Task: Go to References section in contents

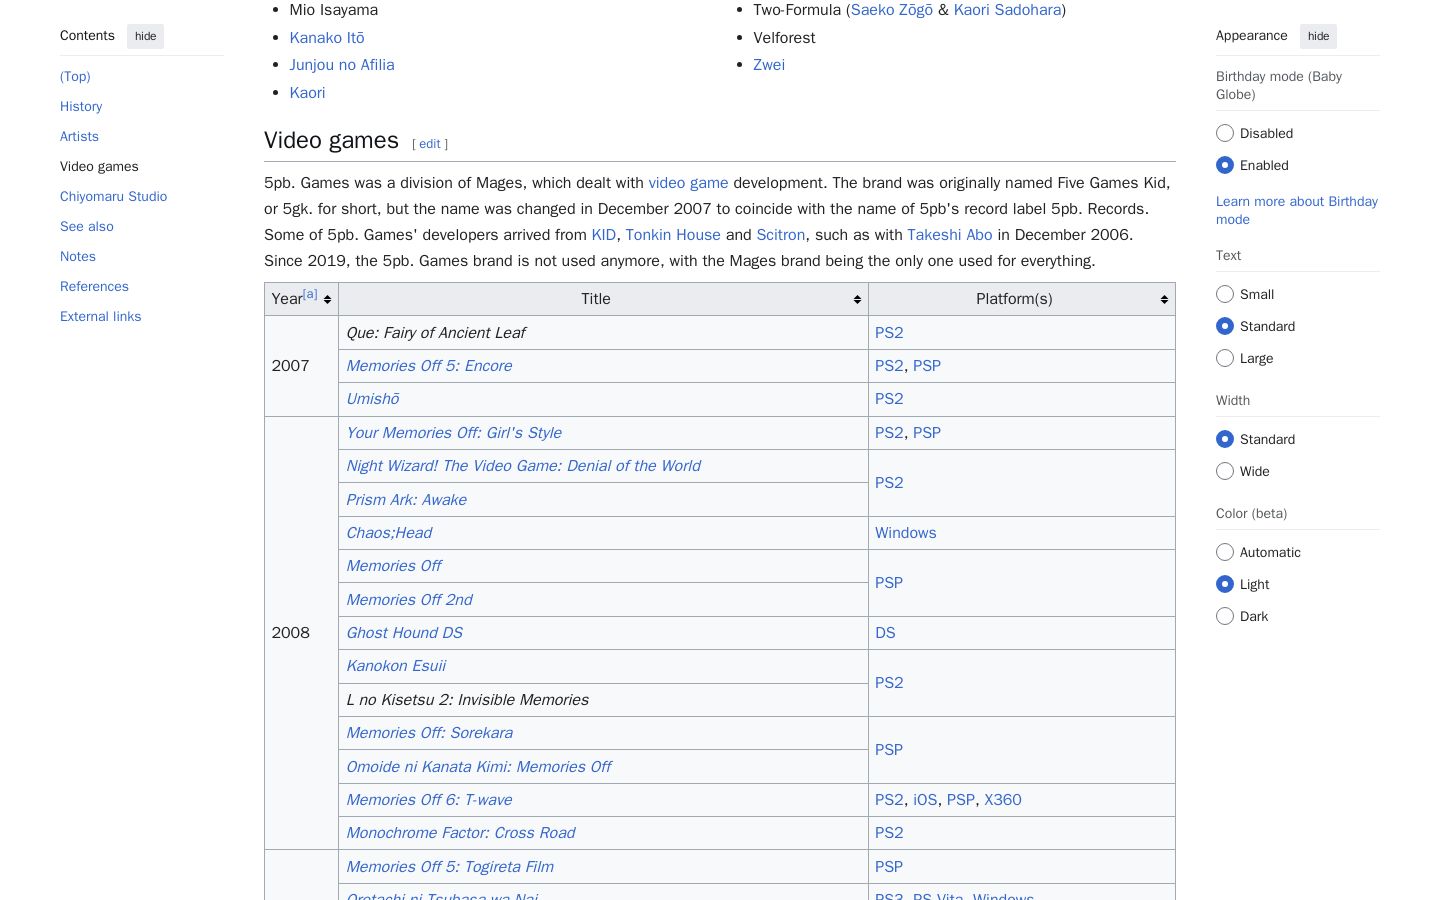Action: (94, 286)
